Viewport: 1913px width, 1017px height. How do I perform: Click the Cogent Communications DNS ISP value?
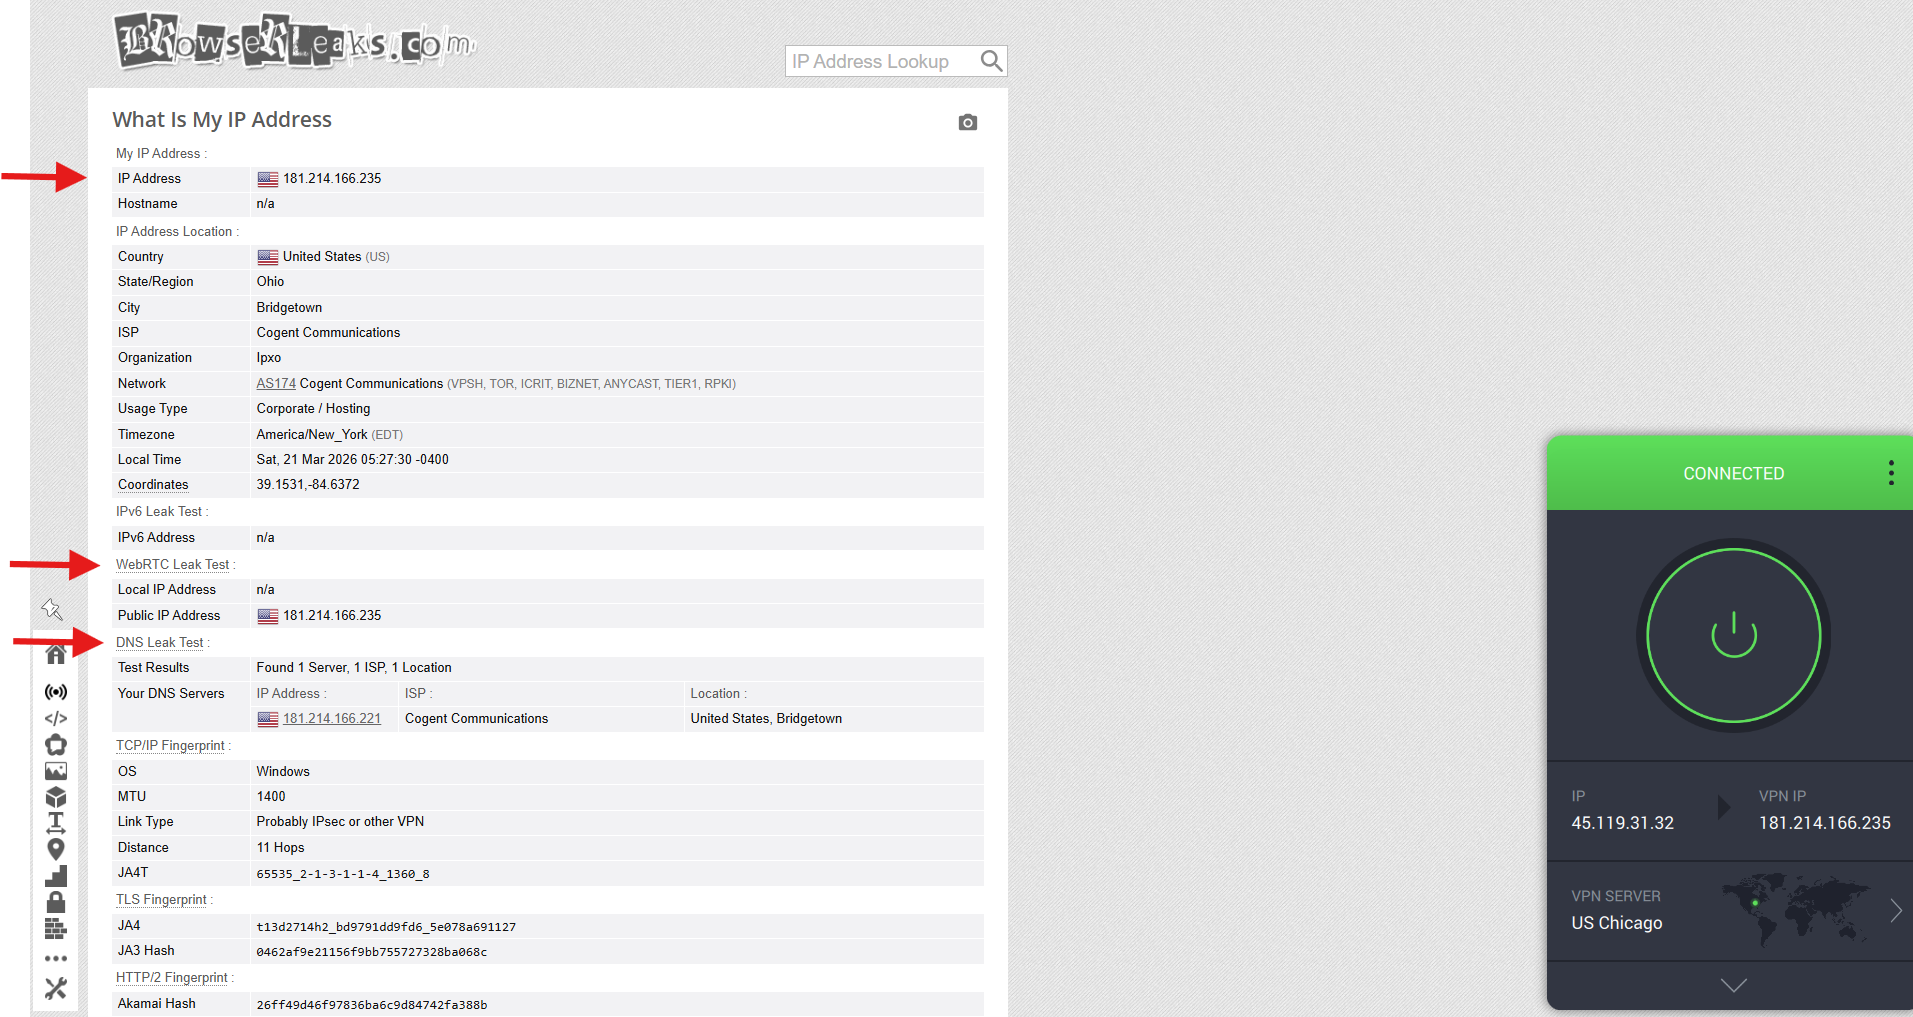point(476,719)
